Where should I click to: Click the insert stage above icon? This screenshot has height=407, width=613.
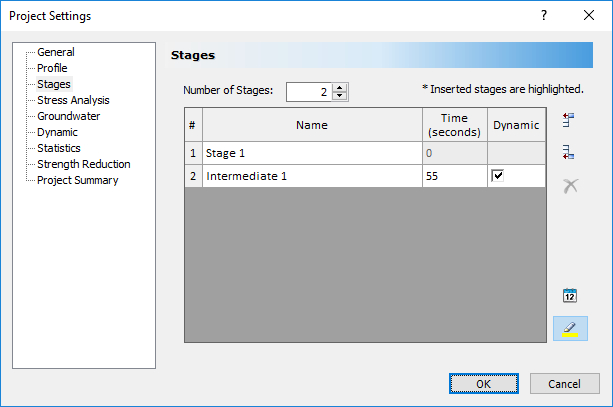click(569, 121)
